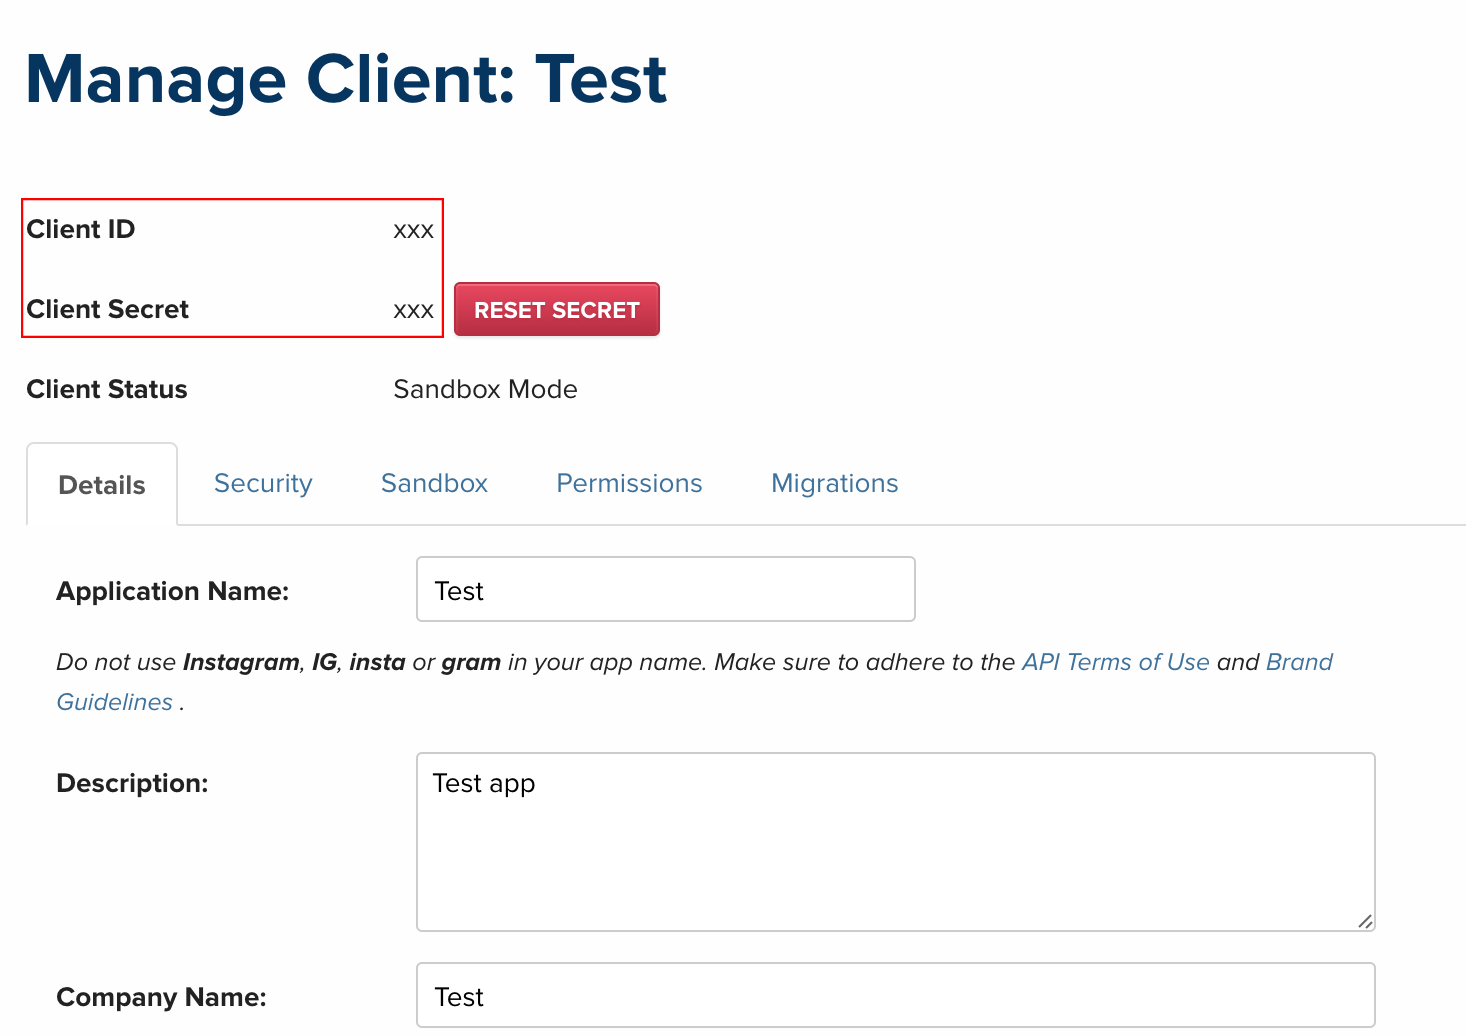
Task: Go to the Sandbox tab
Action: coord(434,484)
